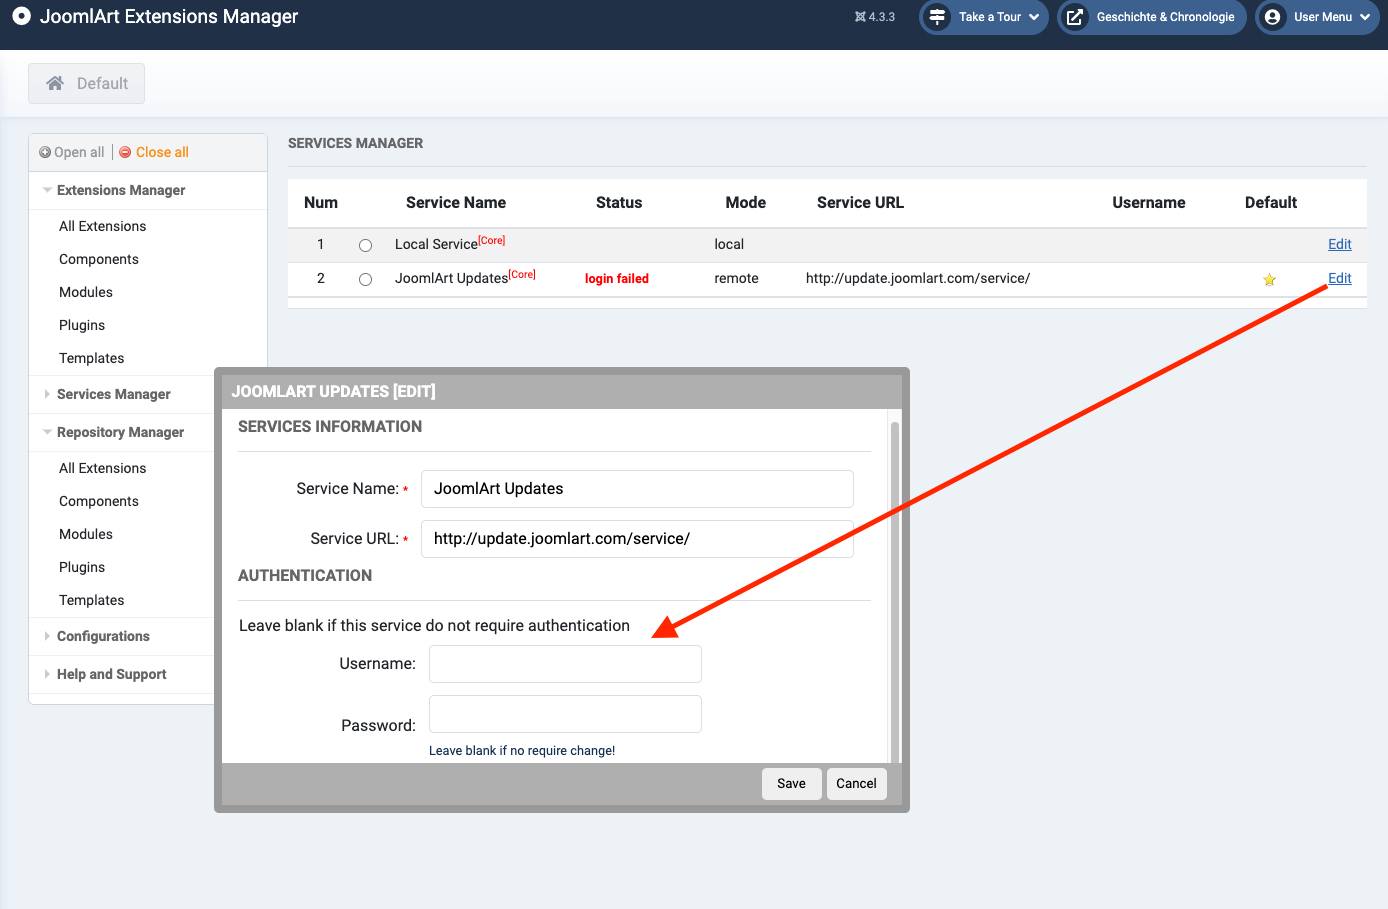Click the Username field in Authentication
The width and height of the screenshot is (1388, 909).
(x=565, y=664)
